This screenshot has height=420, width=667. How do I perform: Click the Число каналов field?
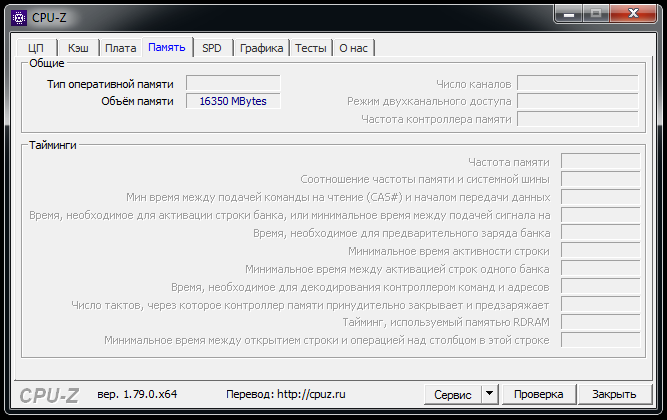pyautogui.click(x=578, y=83)
